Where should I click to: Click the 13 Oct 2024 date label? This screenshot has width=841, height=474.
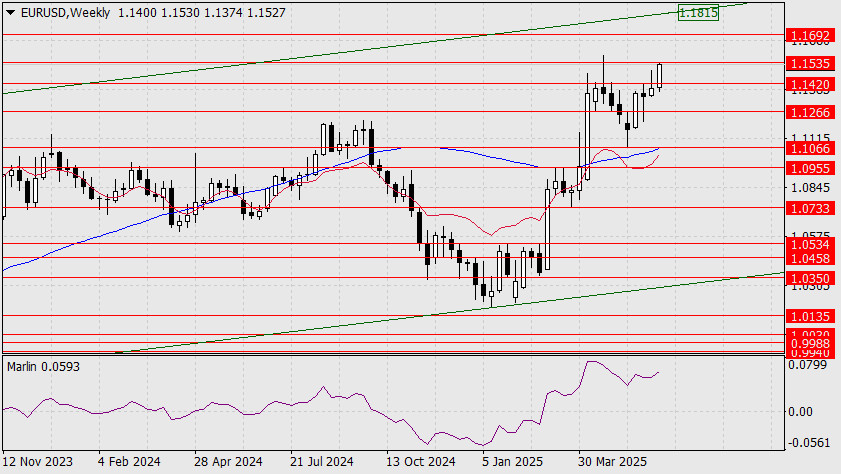coord(420,462)
